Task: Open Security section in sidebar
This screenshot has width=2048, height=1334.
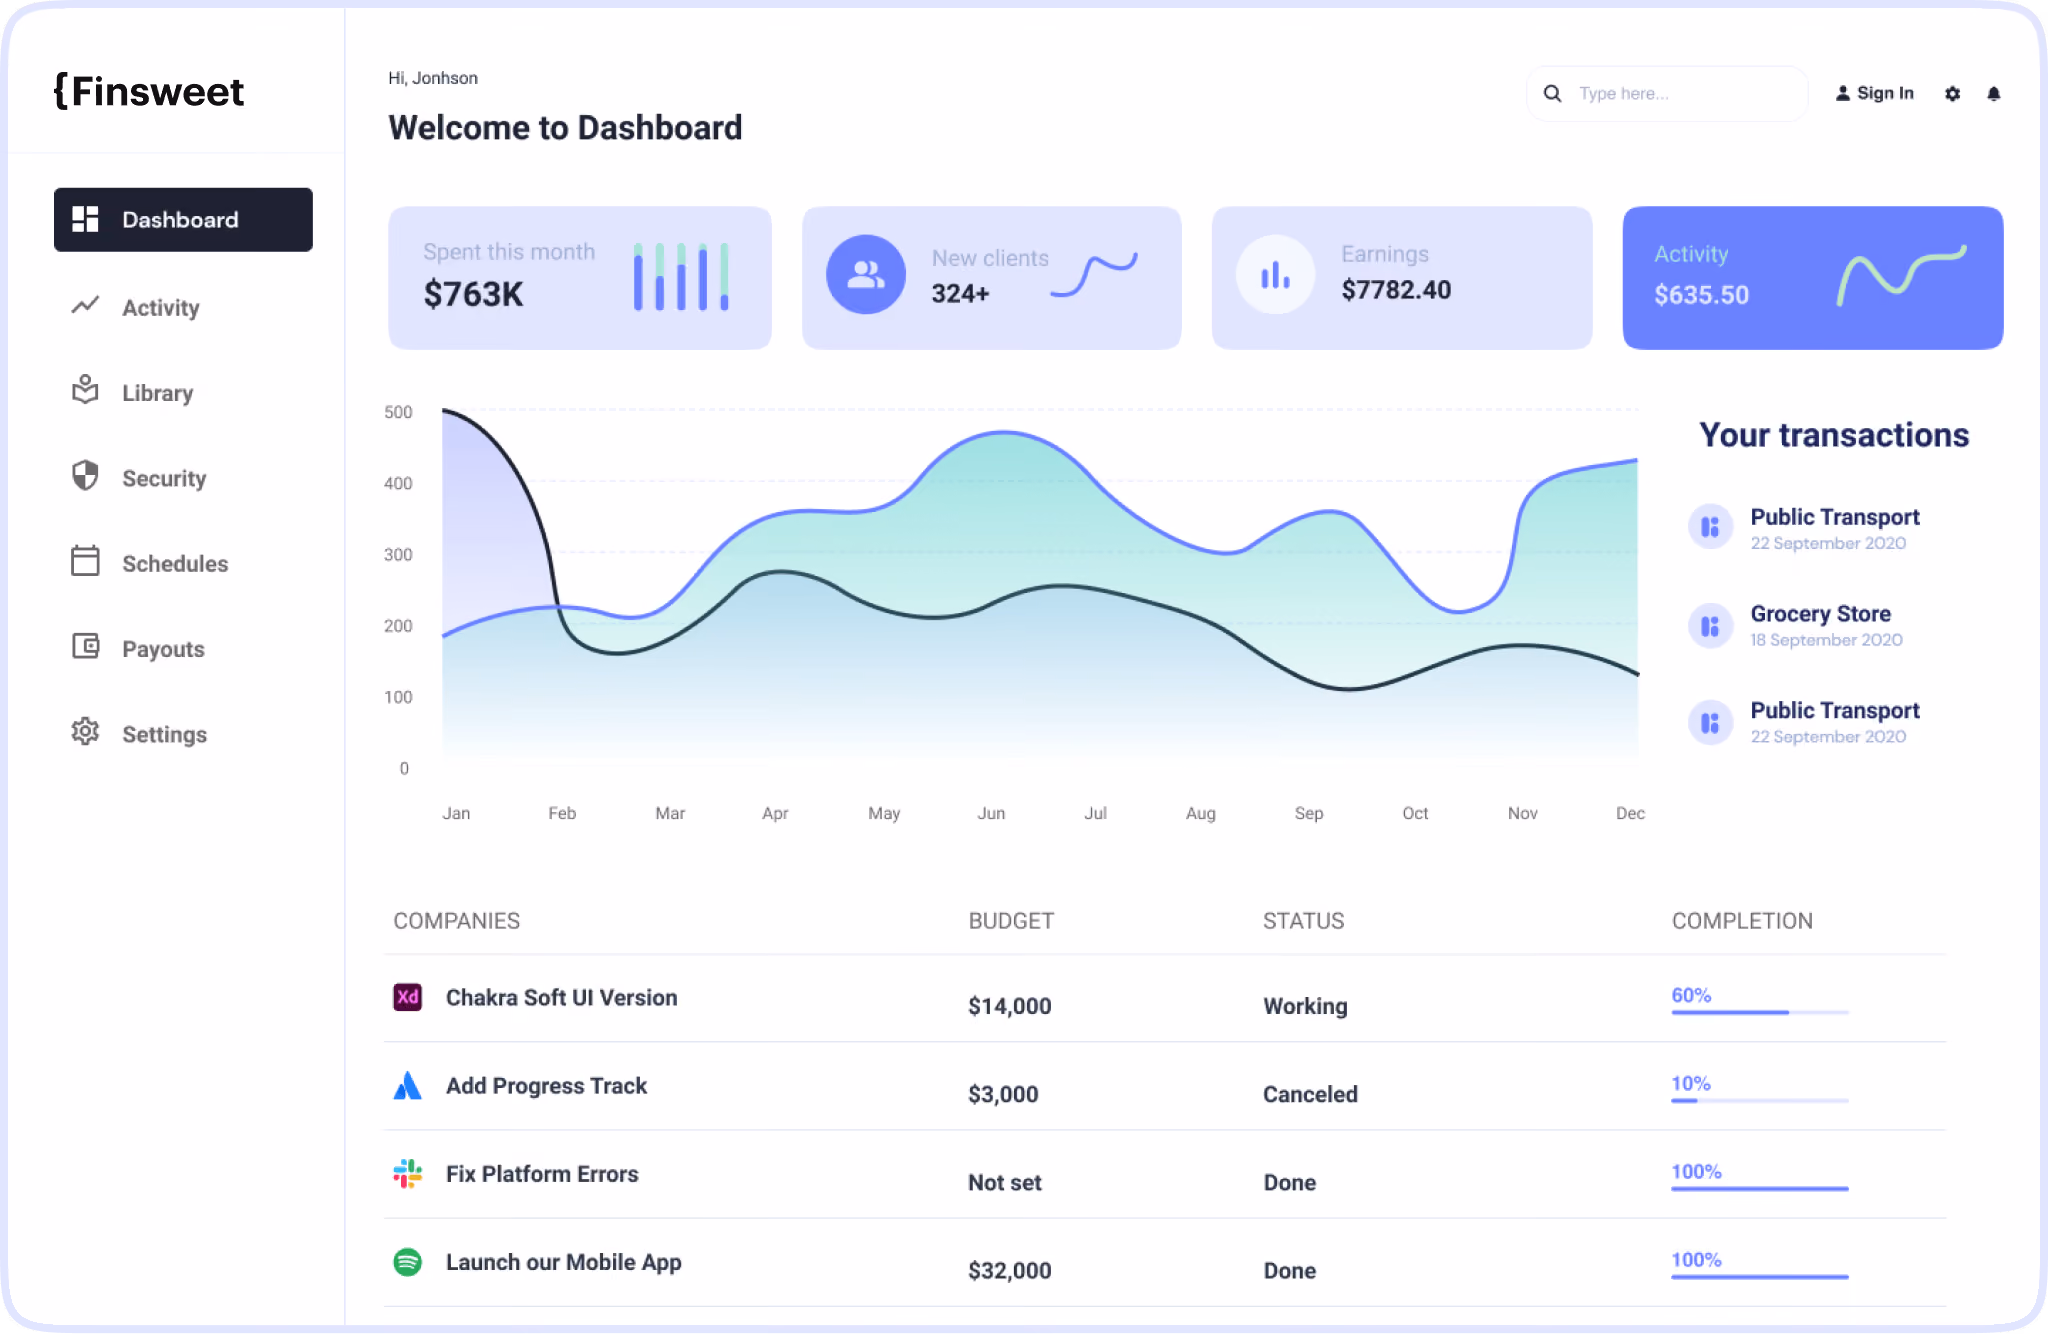Action: coord(164,478)
